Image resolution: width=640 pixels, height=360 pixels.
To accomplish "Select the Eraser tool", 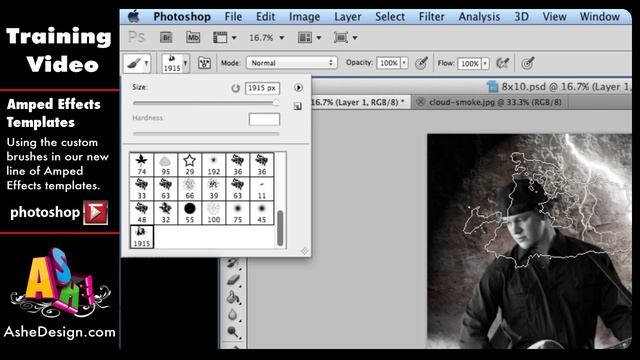I will pyautogui.click(x=233, y=280).
